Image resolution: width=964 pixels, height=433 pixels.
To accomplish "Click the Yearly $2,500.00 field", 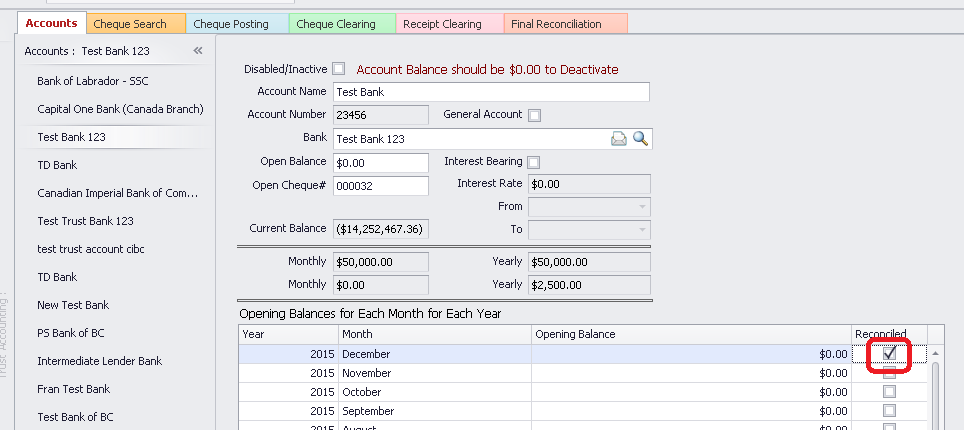I will (x=590, y=285).
